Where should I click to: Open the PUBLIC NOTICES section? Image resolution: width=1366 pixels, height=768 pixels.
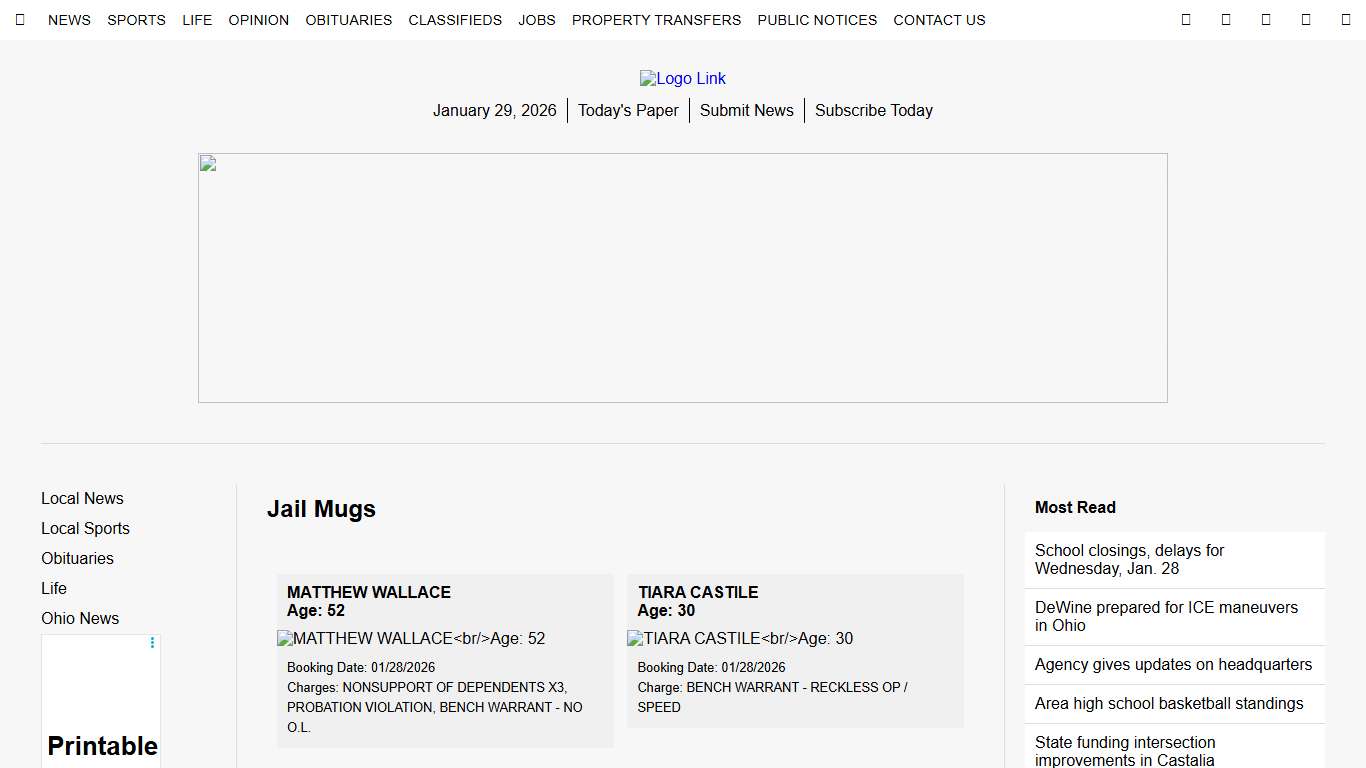click(x=817, y=19)
